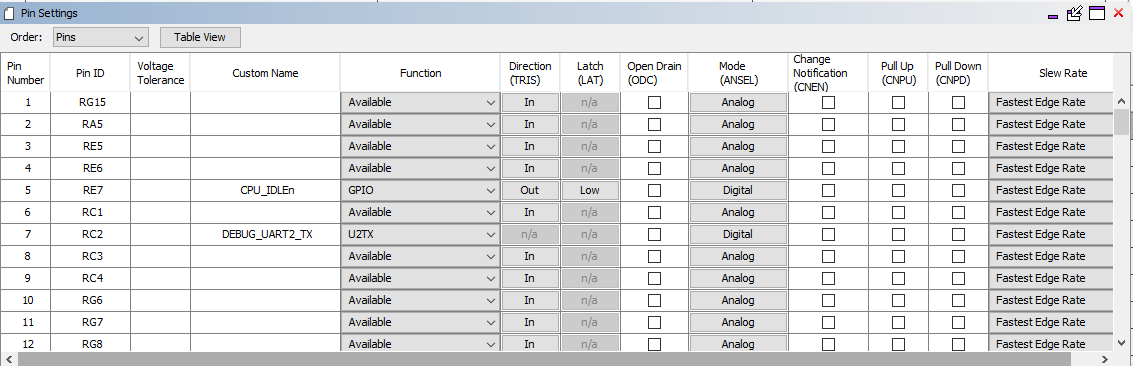Screen dimensions: 1133x366
Task: Toggle RE7 direction button showing Out
Action: coord(530,191)
